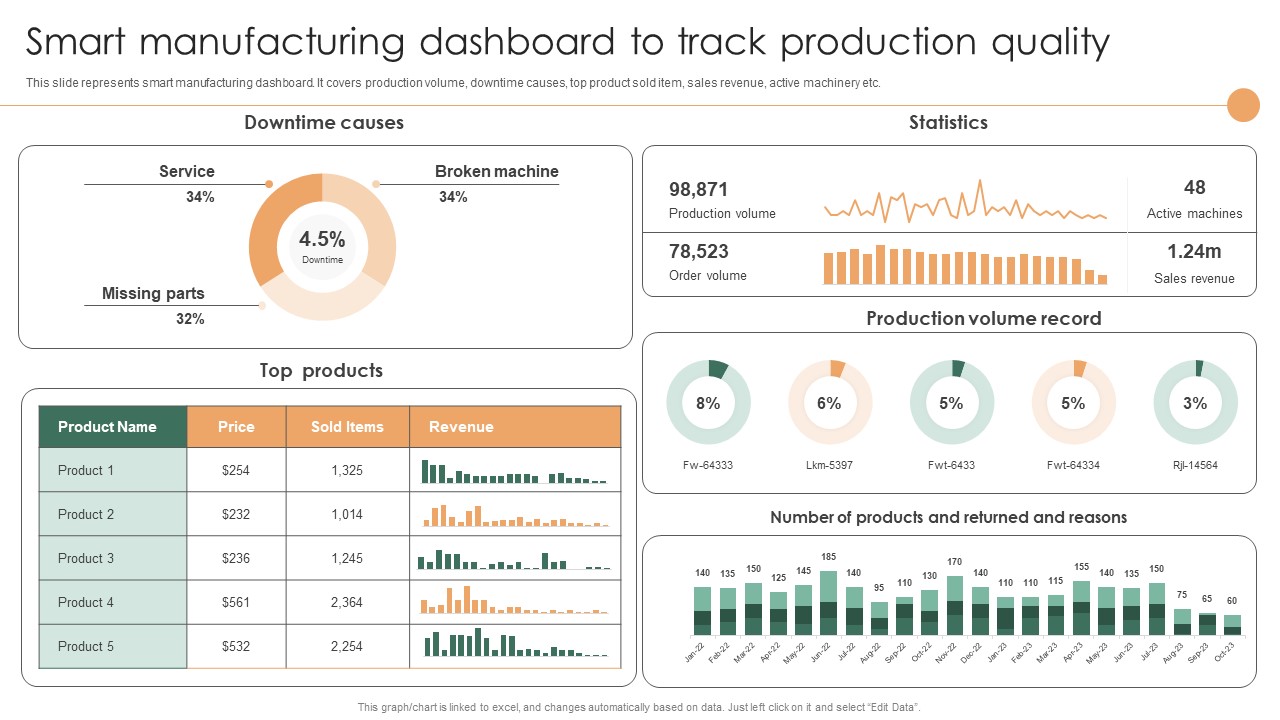Click the Statistics heading
Screen dimensions: 1280x720
948,122
